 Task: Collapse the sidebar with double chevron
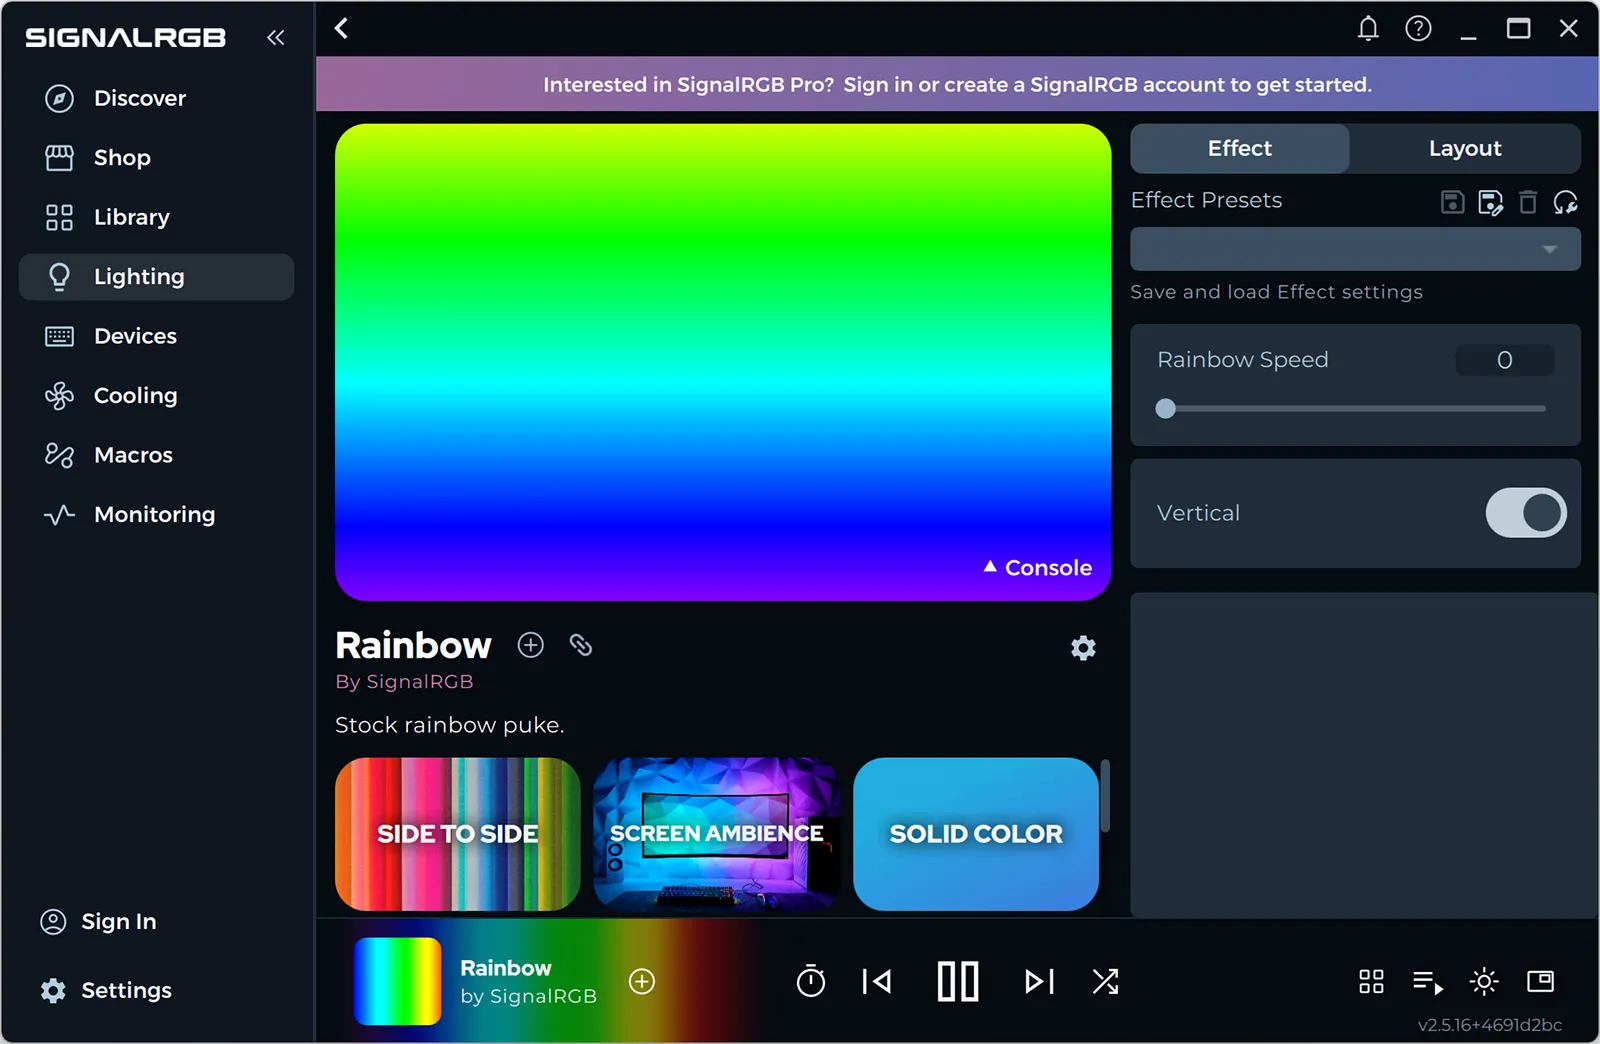click(276, 38)
